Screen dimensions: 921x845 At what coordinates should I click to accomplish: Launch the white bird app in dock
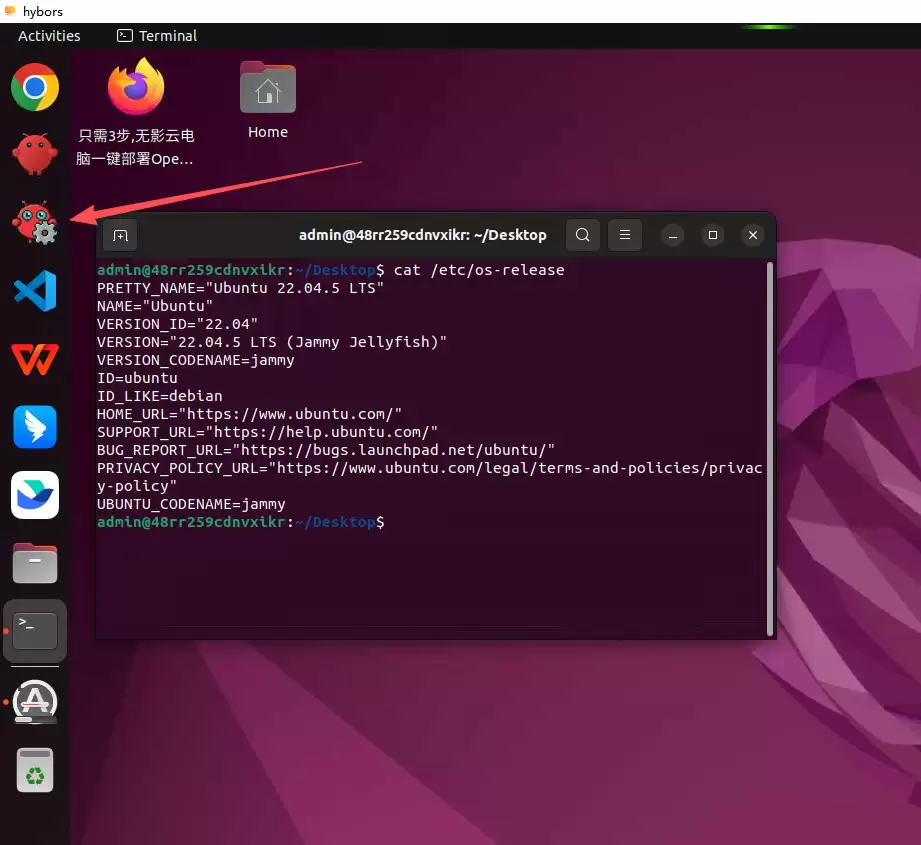click(35, 495)
